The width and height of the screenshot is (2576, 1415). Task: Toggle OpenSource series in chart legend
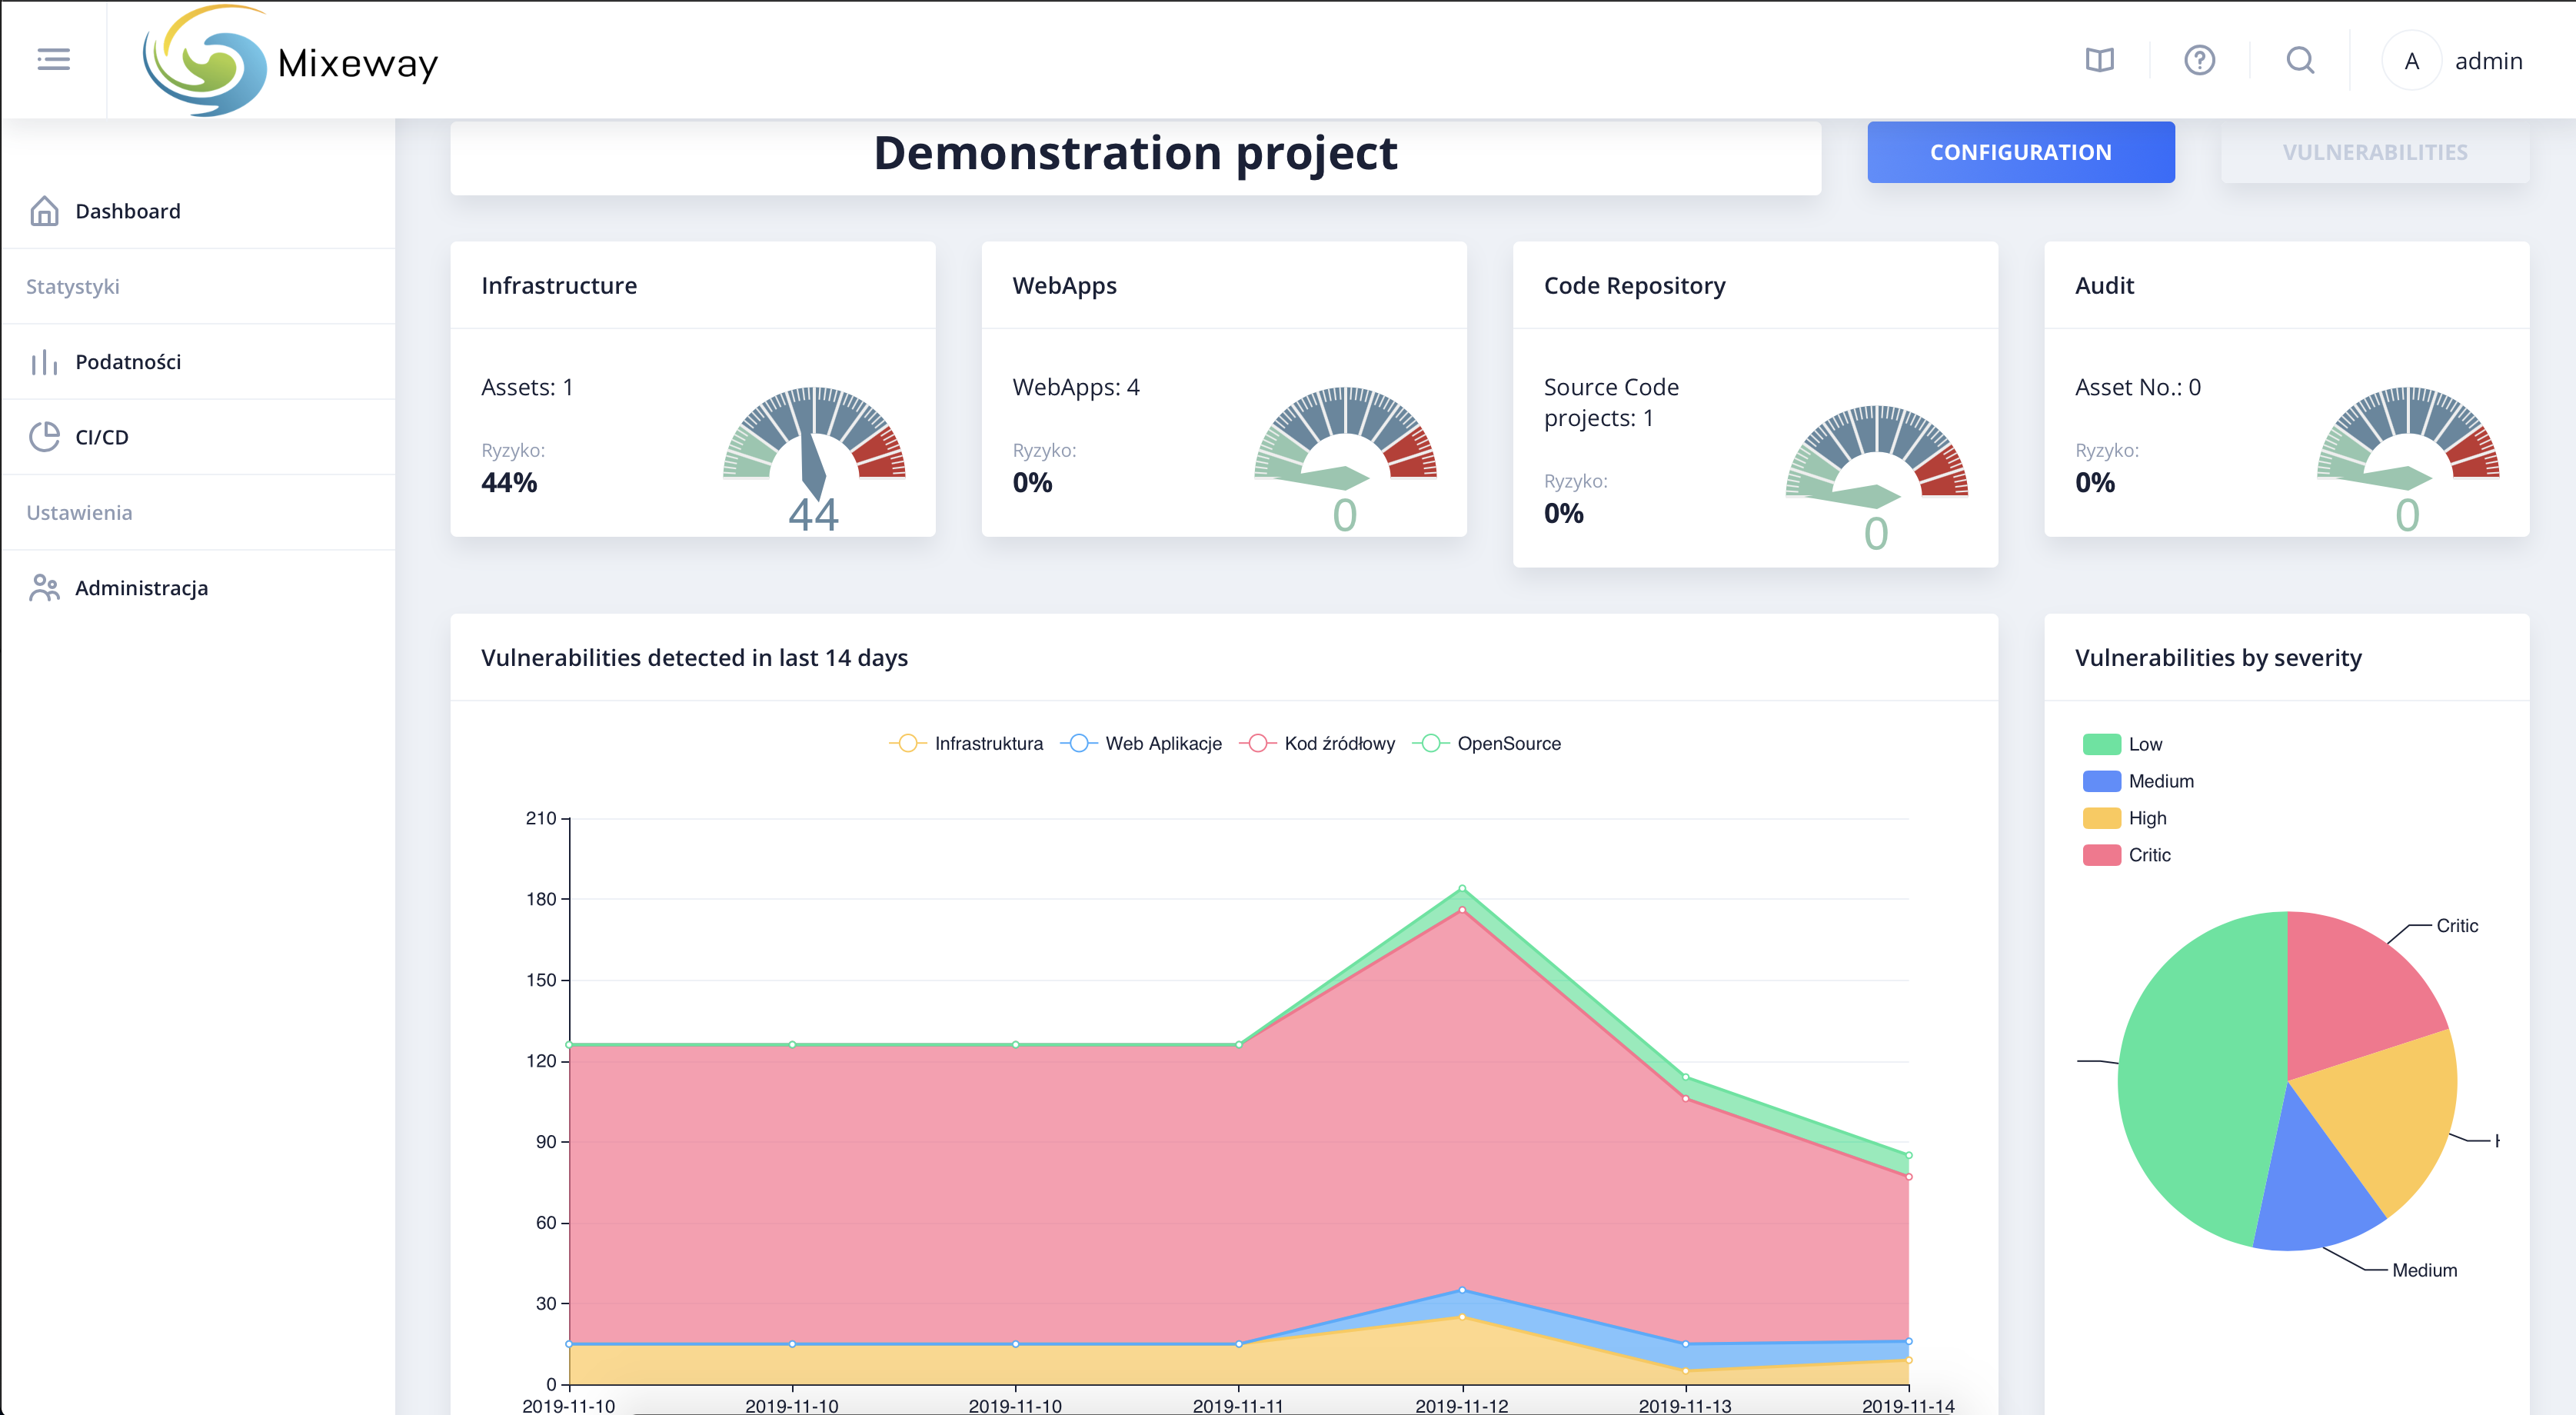point(1486,743)
